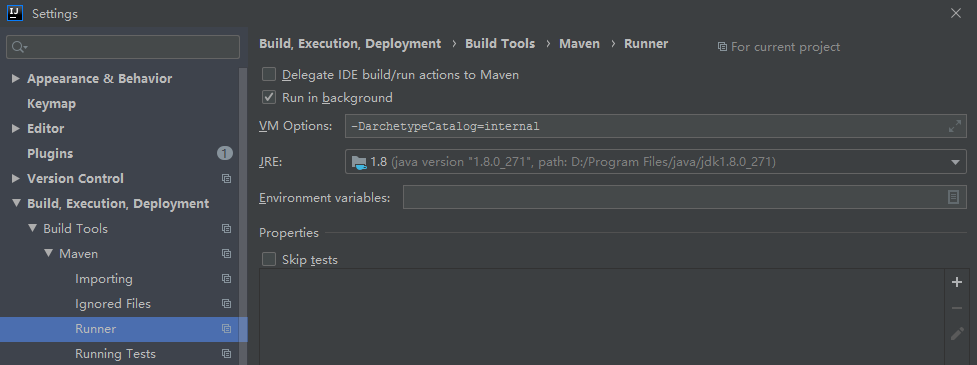Select Appearance & Behavior tree label
This screenshot has height=365, width=977.
pos(99,78)
